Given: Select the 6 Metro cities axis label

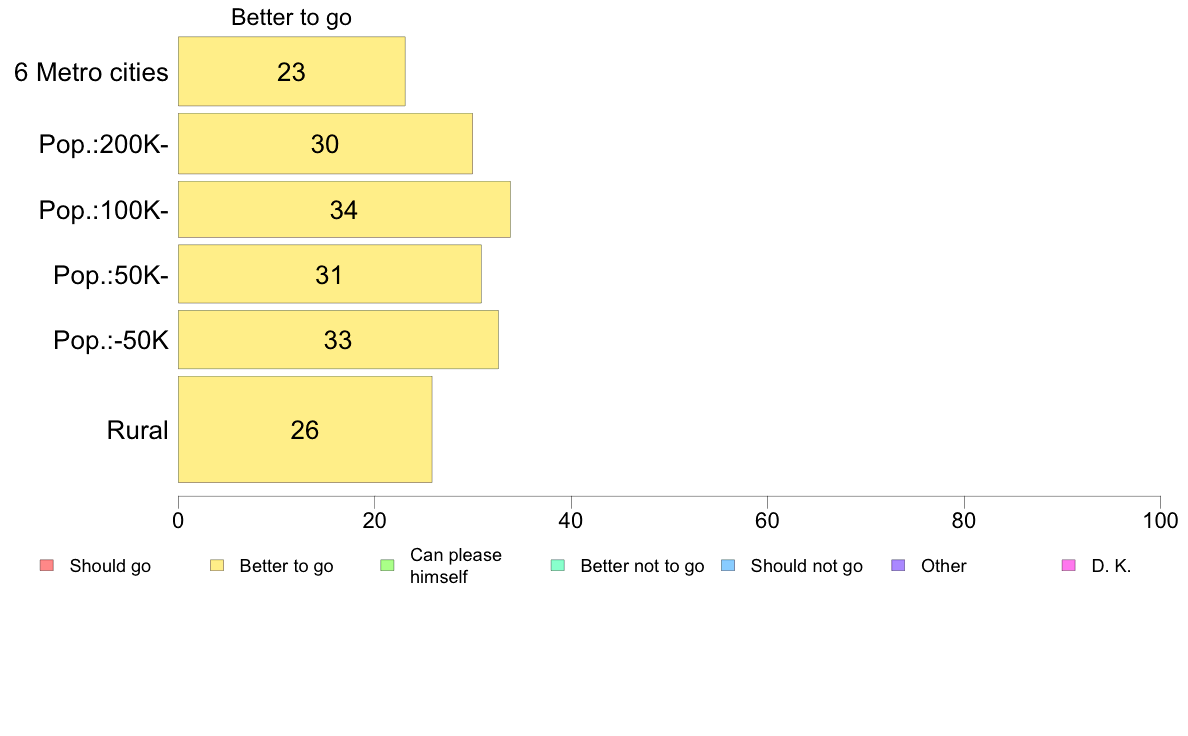Looking at the screenshot, I should tap(91, 72).
